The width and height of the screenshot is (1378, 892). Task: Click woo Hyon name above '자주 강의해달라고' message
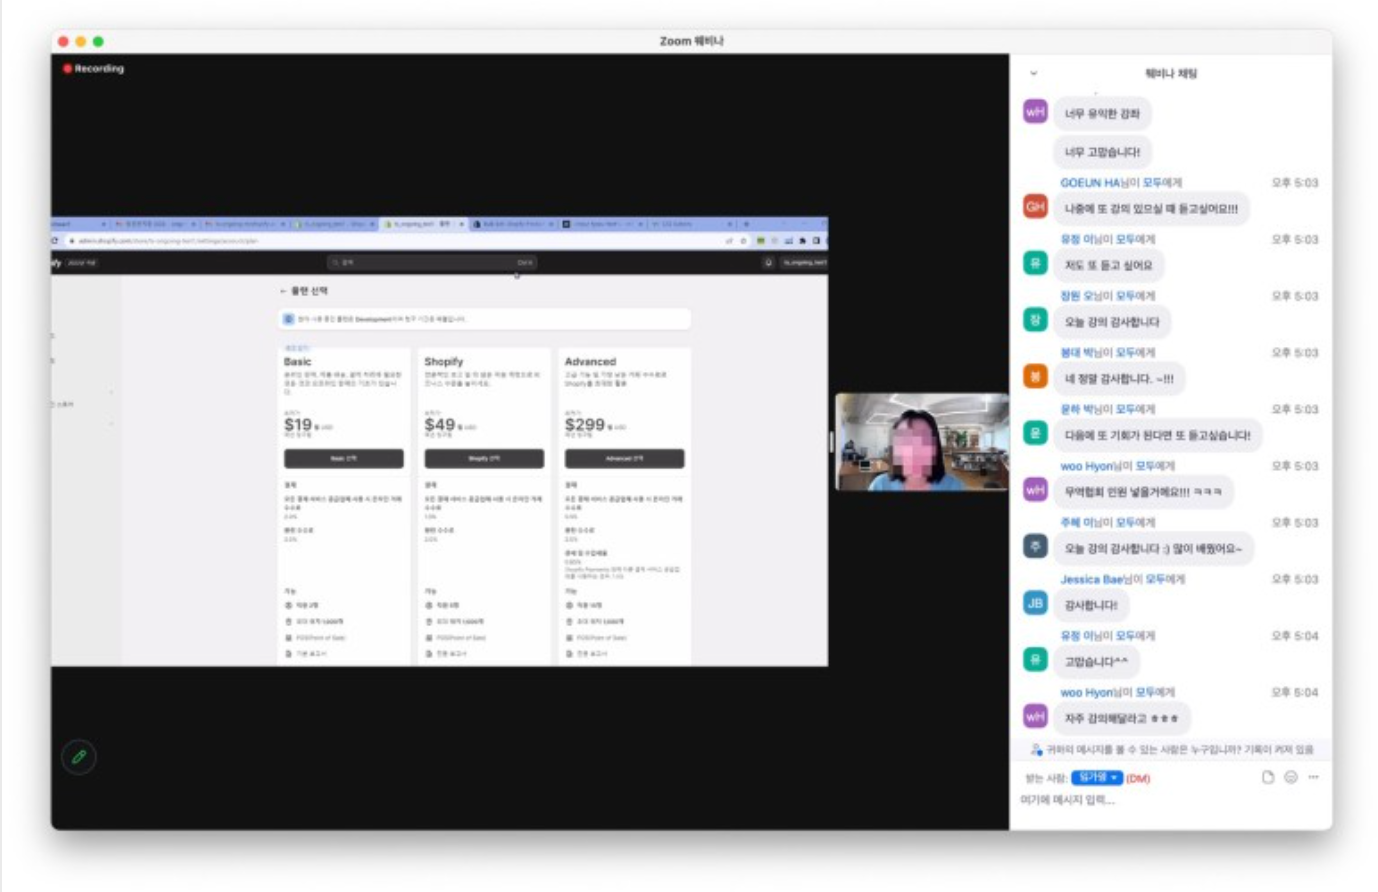point(1086,692)
